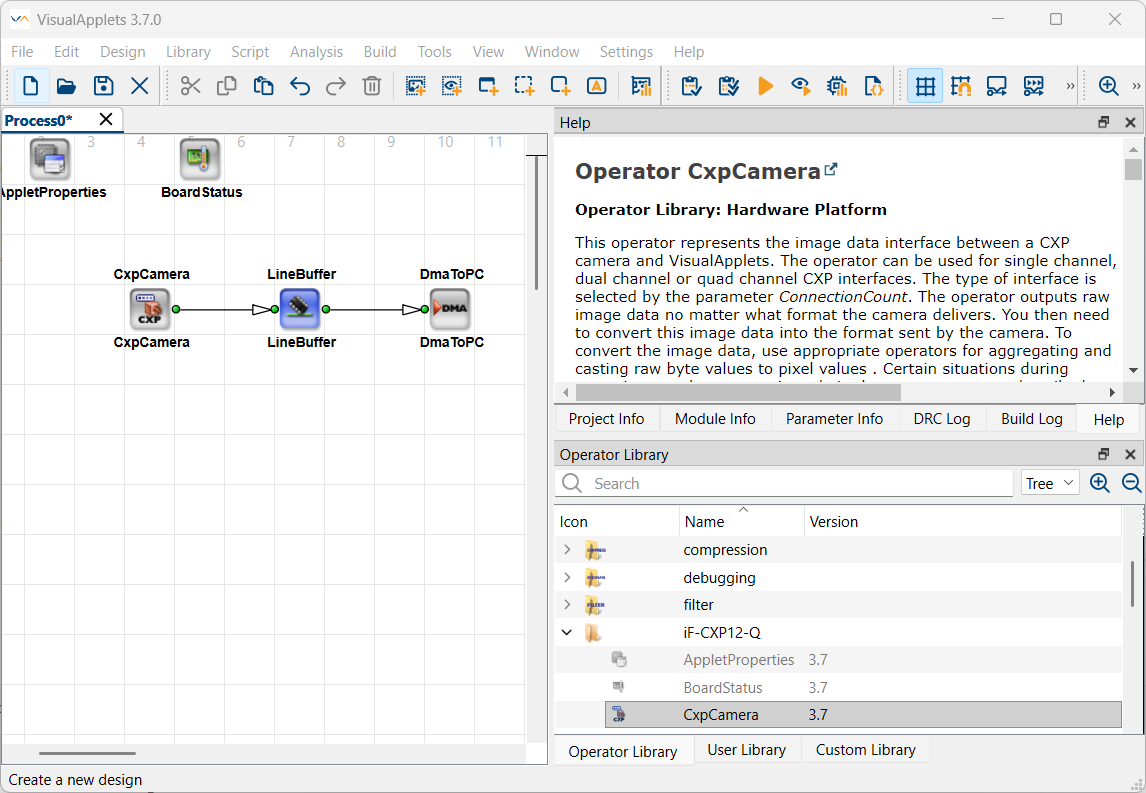This screenshot has height=793, width=1146.
Task: Zoom out the Operator Library list
Action: (x=1131, y=482)
